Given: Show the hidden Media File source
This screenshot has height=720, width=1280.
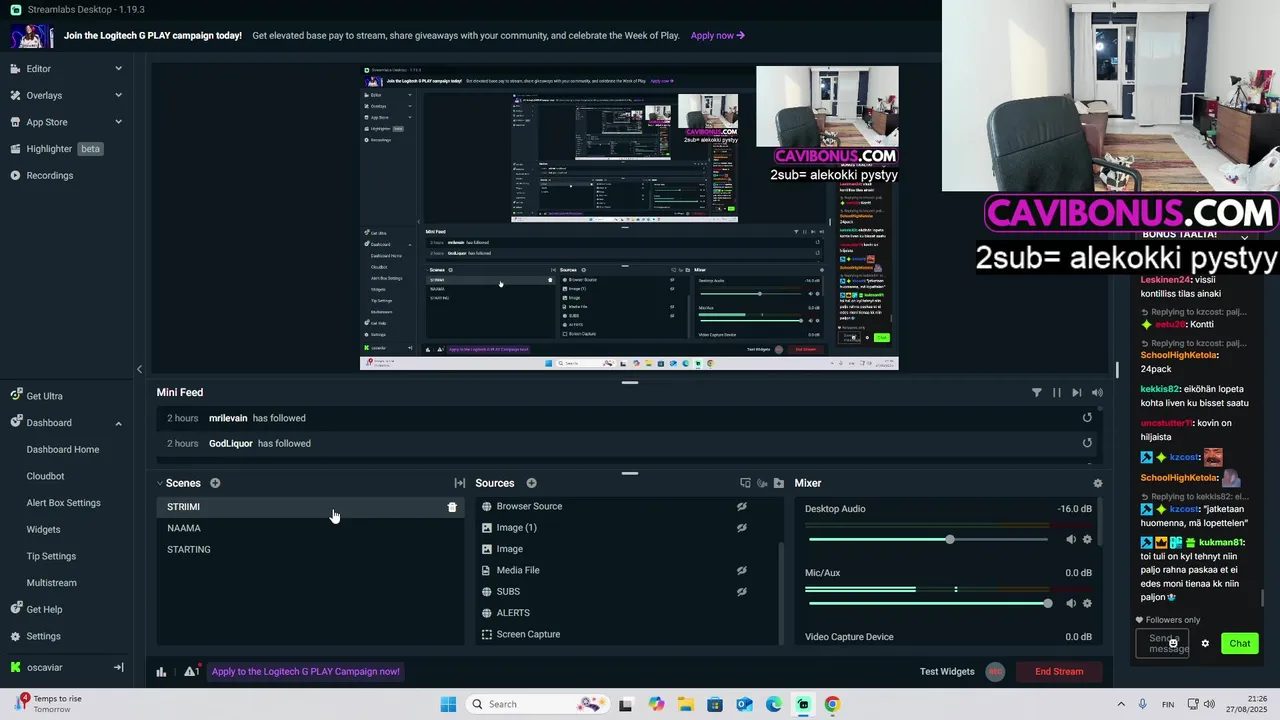Looking at the screenshot, I should (x=742, y=570).
